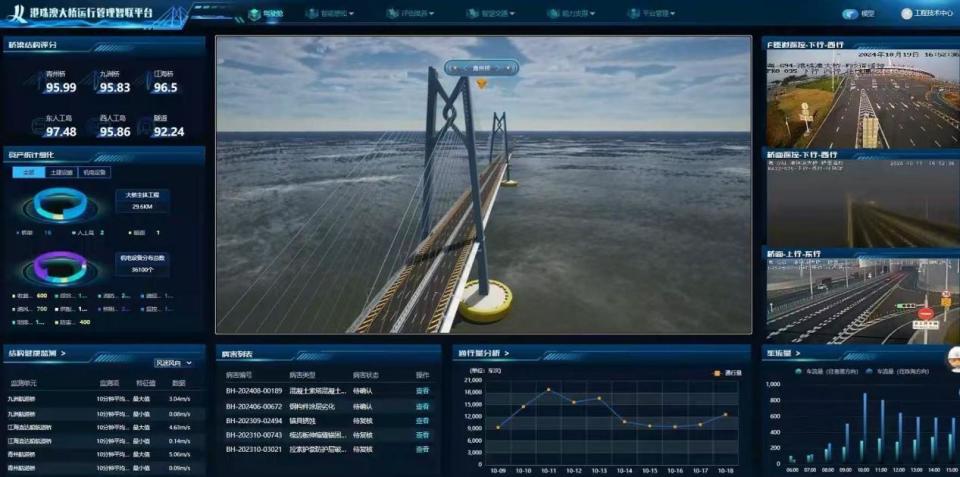Click the 东人工岛 score value 97.48
The width and height of the screenshot is (960, 477).
pos(61,132)
